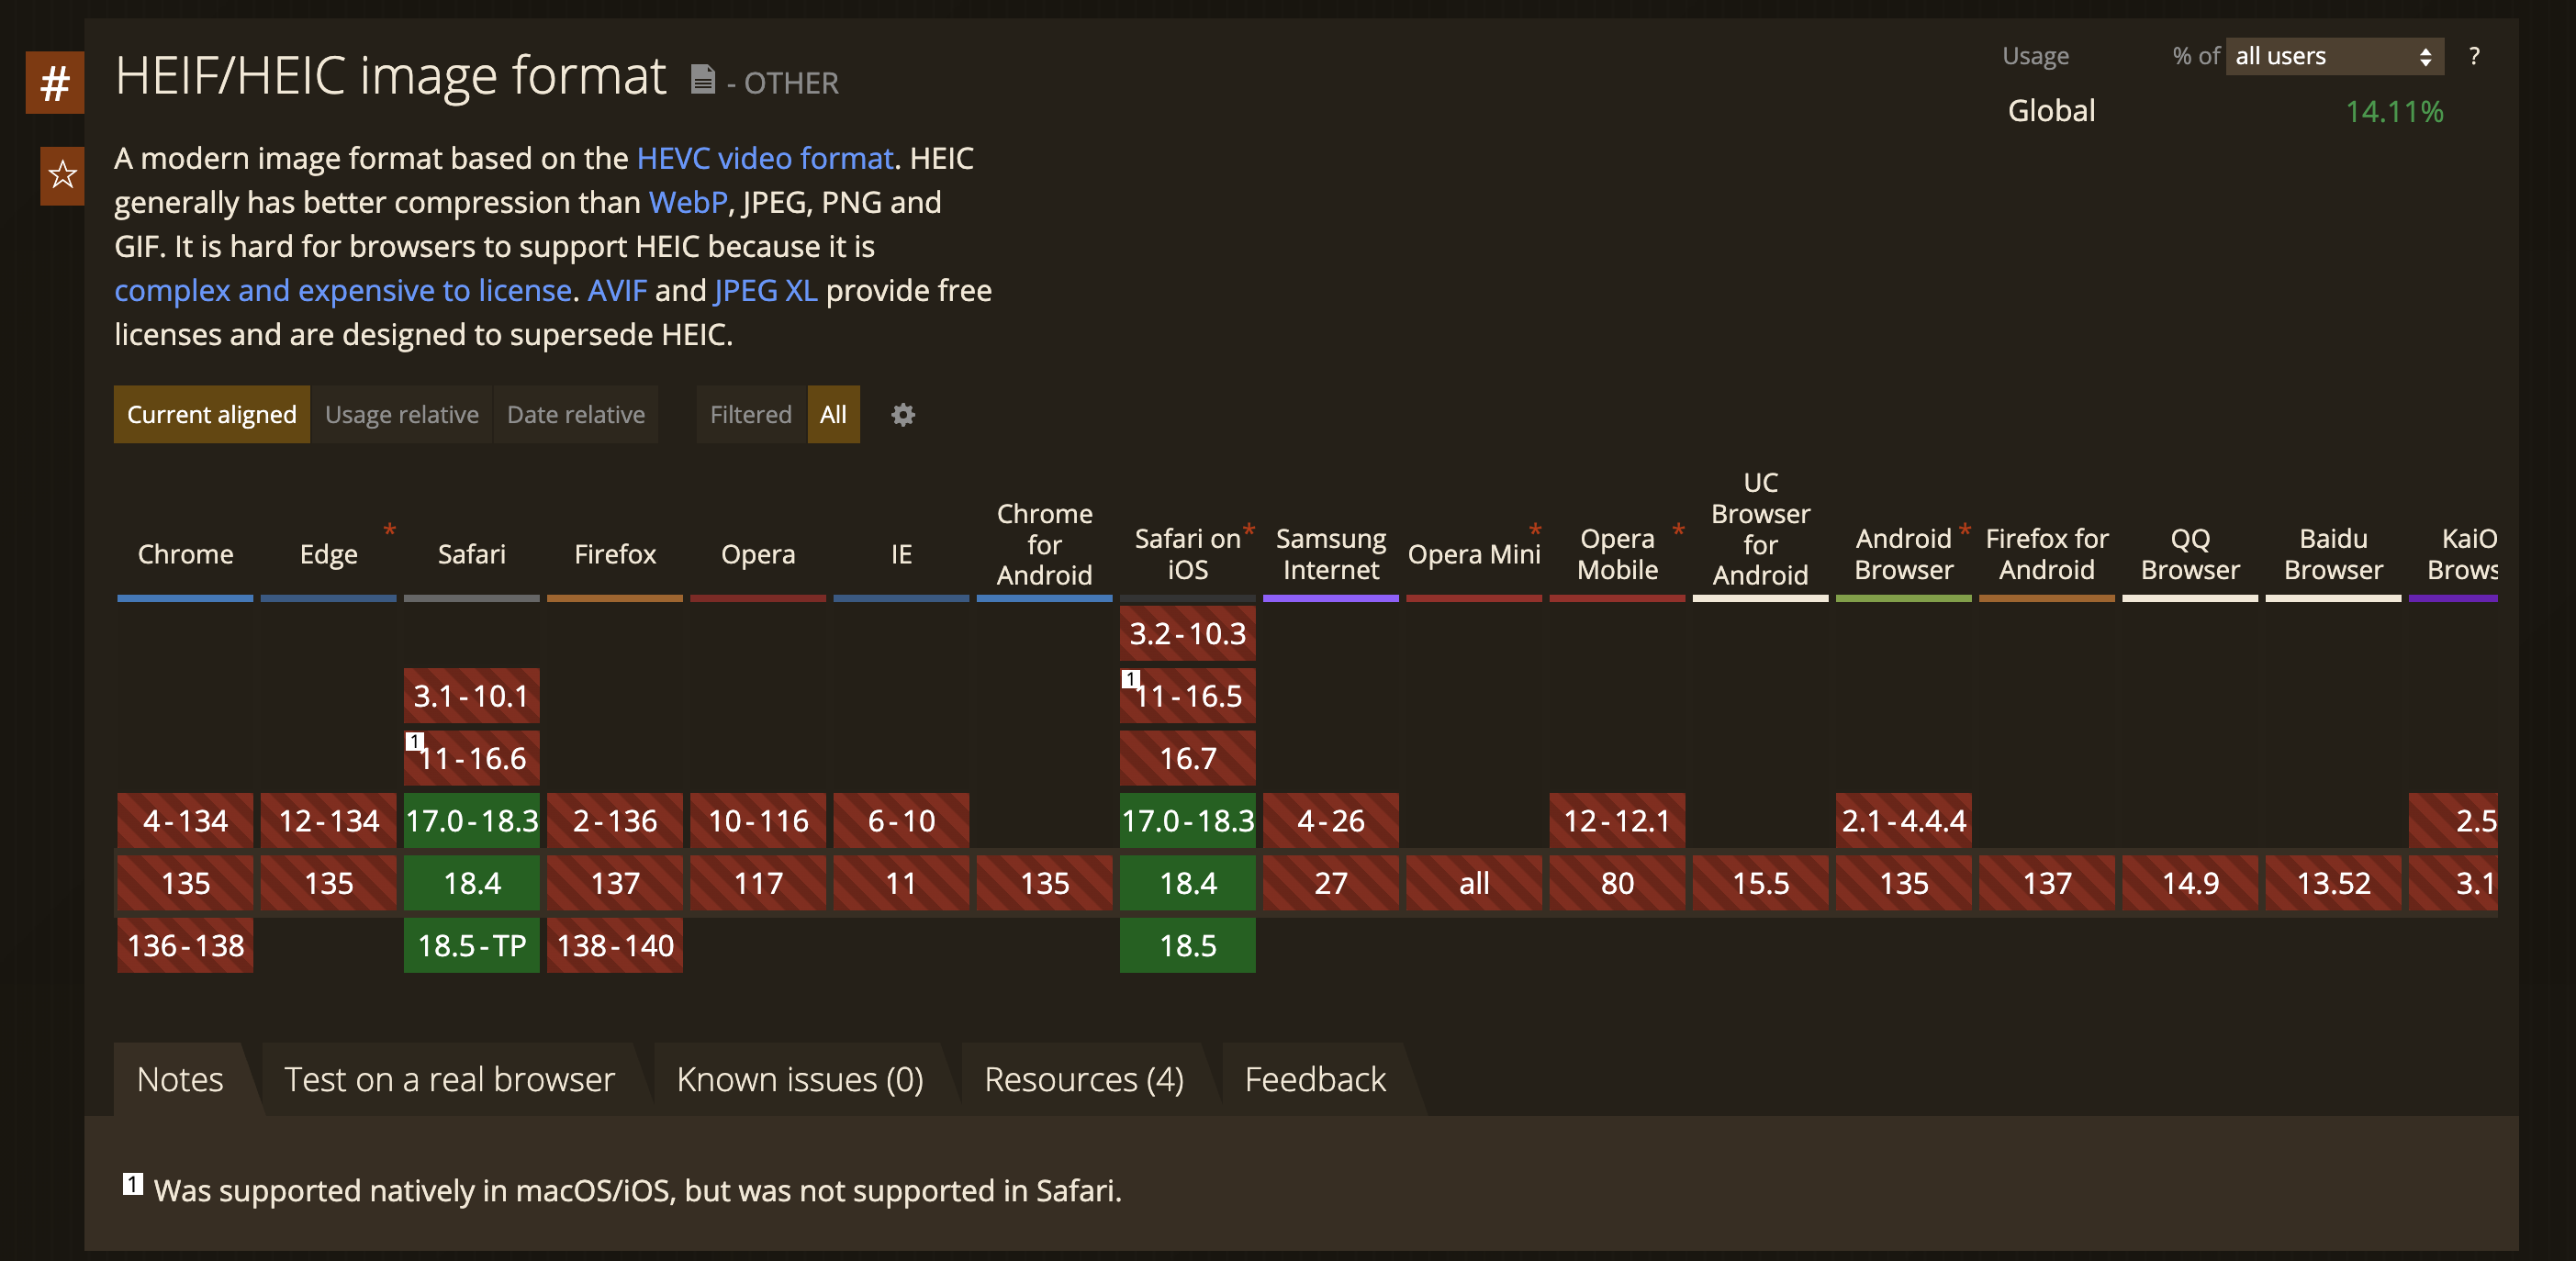Select Baidu Browser 13.52 cell
Image resolution: width=2576 pixels, height=1261 pixels.
tap(2333, 884)
